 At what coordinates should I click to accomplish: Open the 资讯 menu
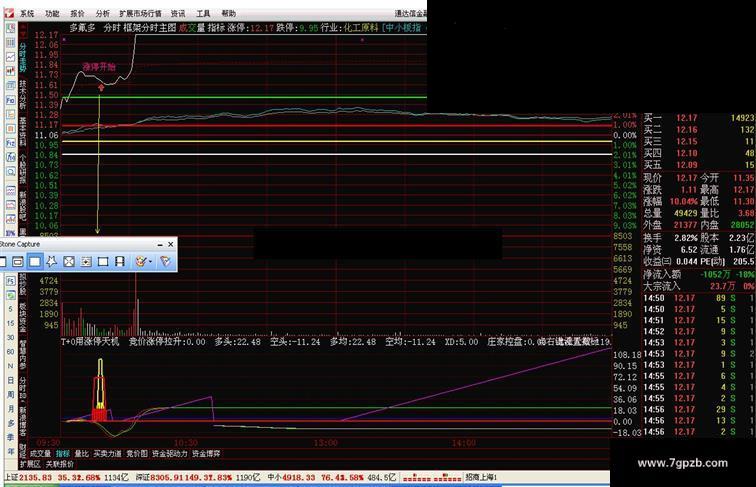(x=178, y=14)
